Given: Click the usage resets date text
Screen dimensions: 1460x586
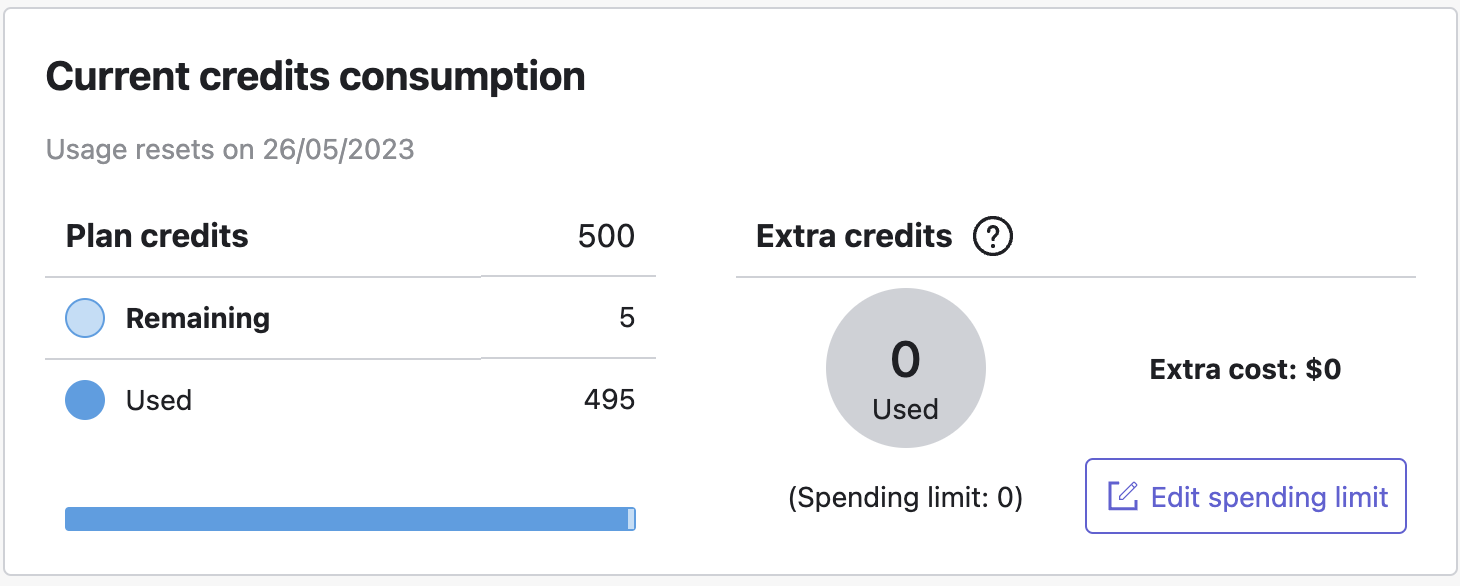Looking at the screenshot, I should (230, 150).
